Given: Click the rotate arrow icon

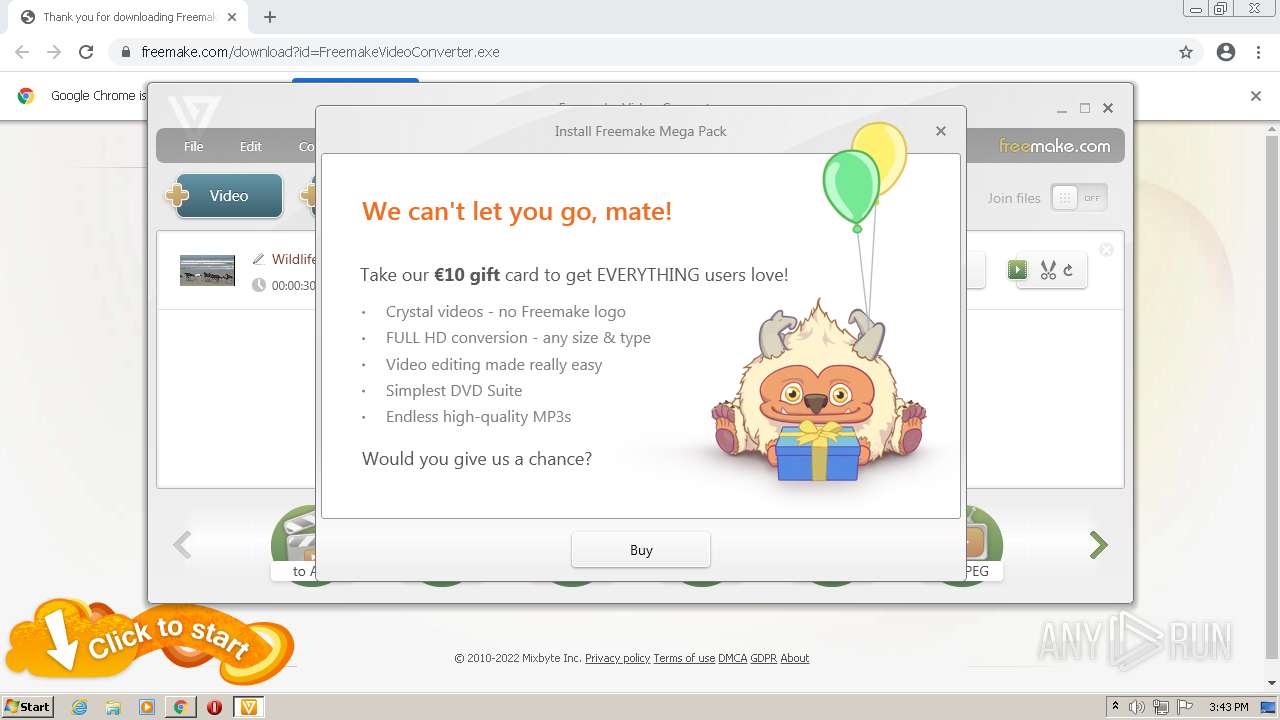Looking at the screenshot, I should 1069,270.
